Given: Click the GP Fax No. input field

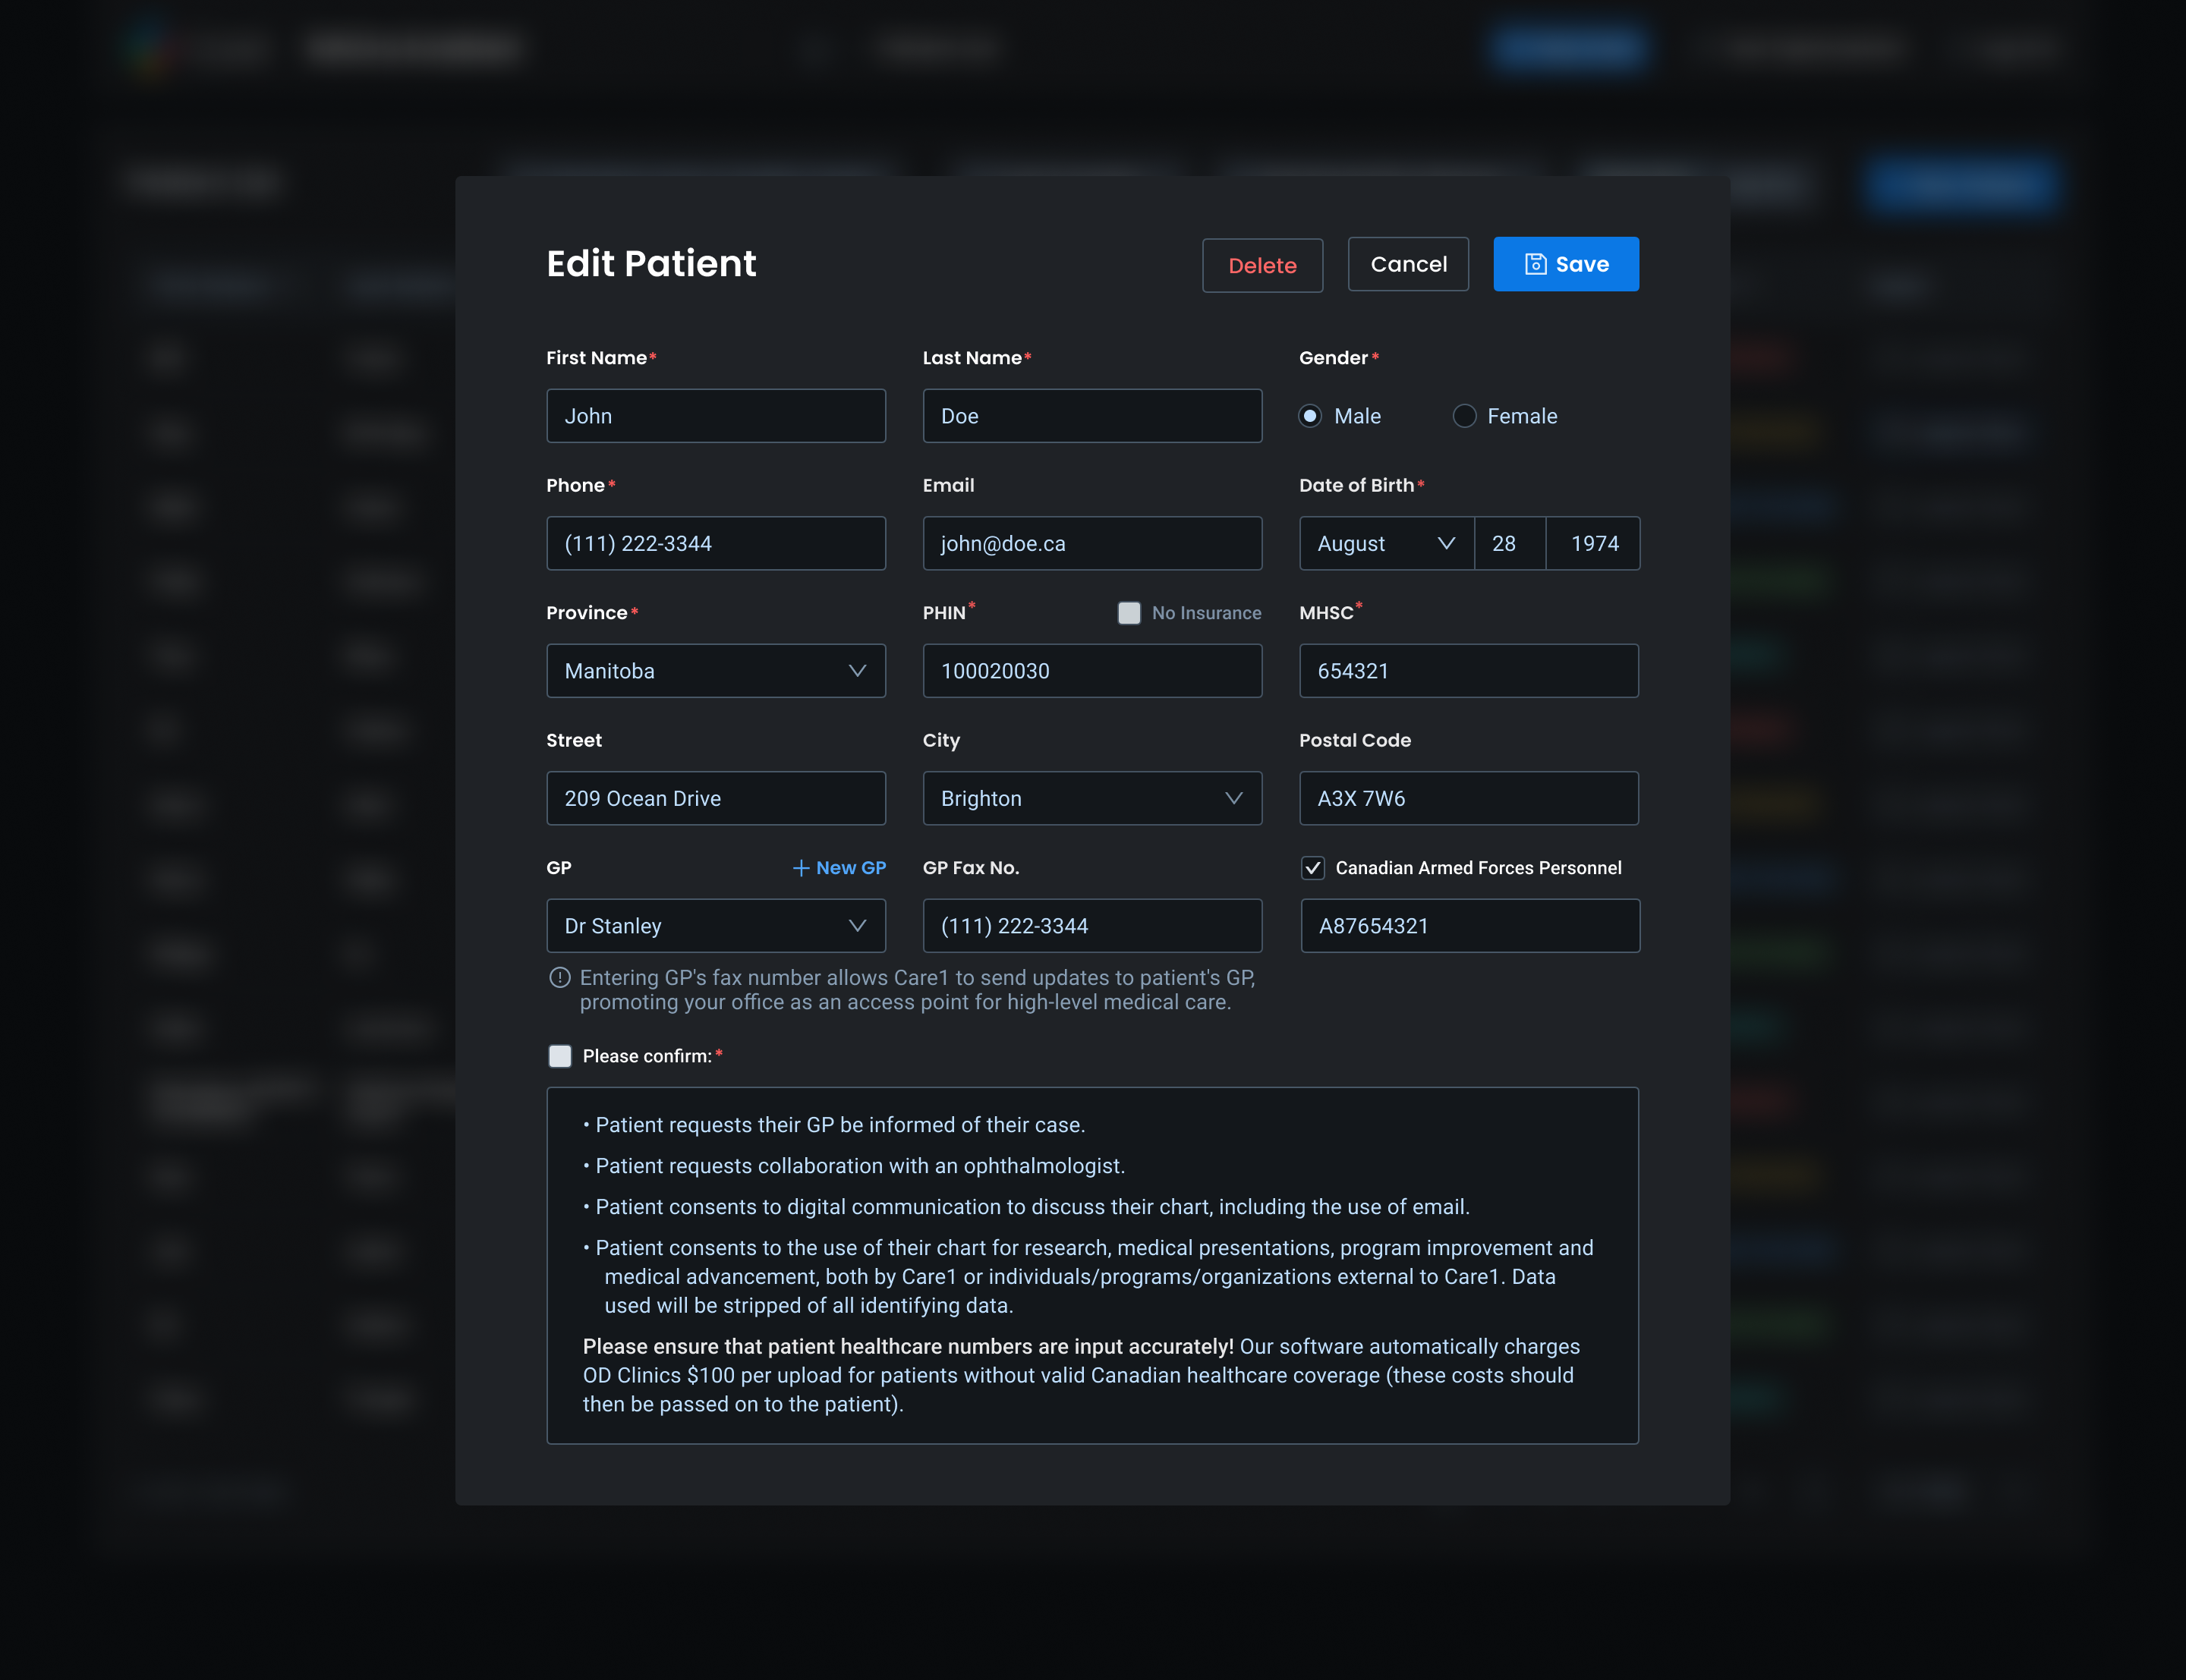Looking at the screenshot, I should click(x=1091, y=926).
